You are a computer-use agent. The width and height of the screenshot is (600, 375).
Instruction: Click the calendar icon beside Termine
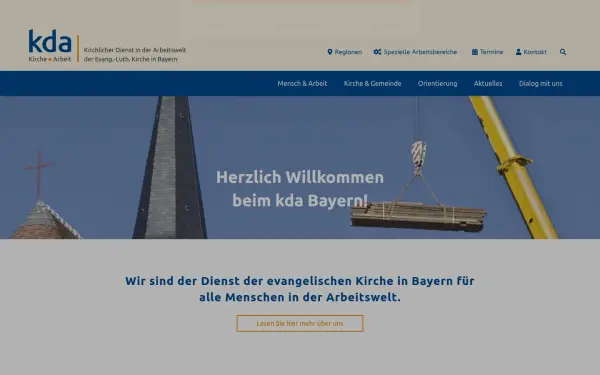(x=474, y=52)
